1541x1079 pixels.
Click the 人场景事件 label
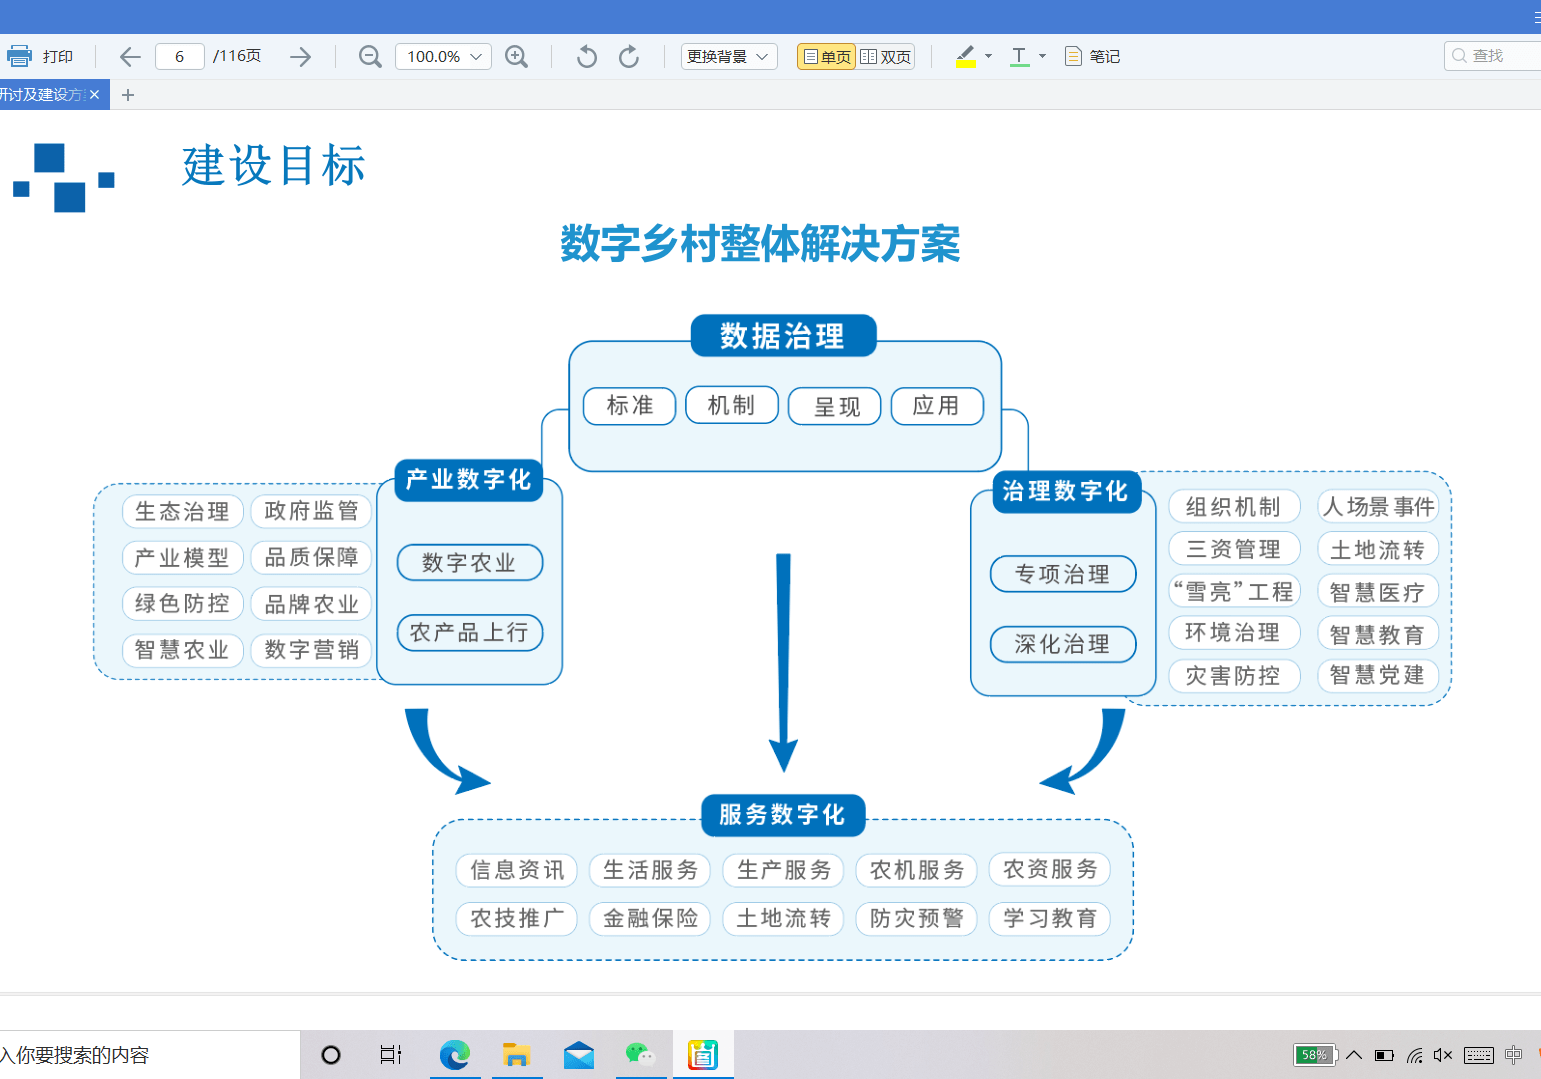click(1378, 507)
